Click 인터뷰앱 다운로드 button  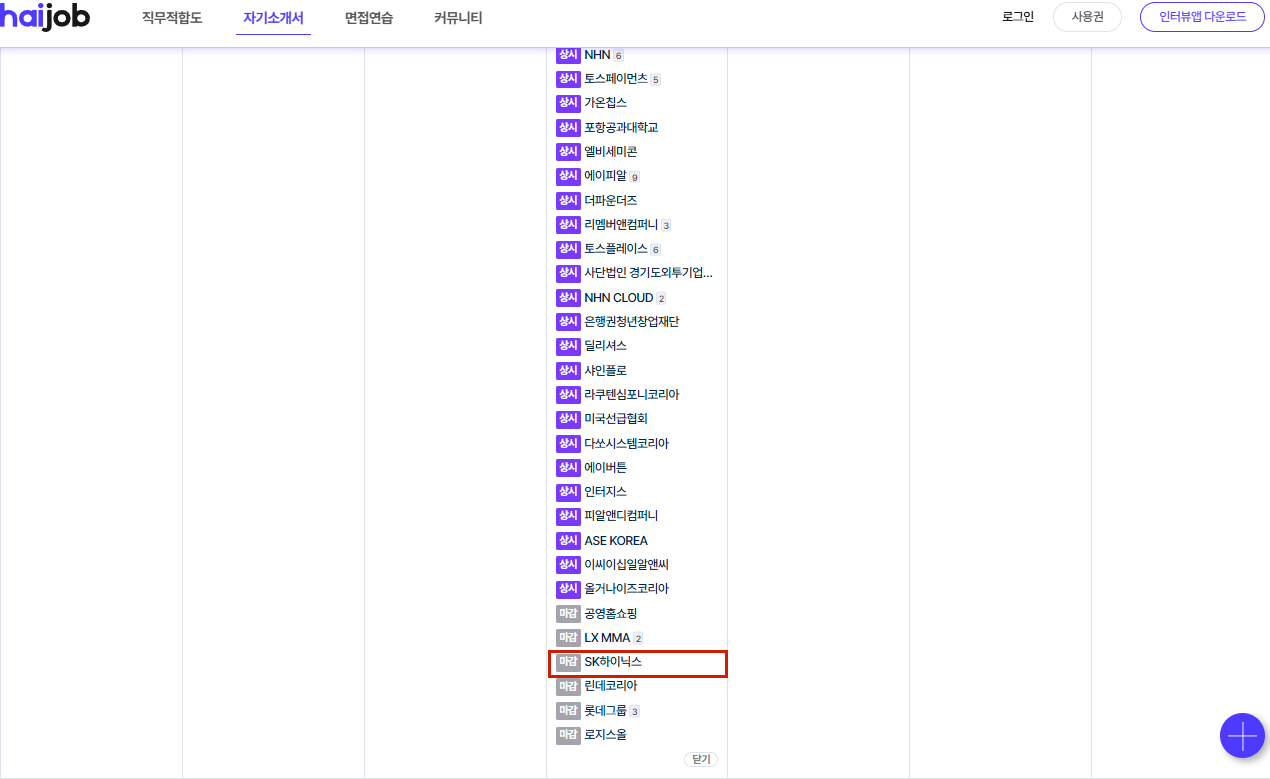coord(1202,17)
